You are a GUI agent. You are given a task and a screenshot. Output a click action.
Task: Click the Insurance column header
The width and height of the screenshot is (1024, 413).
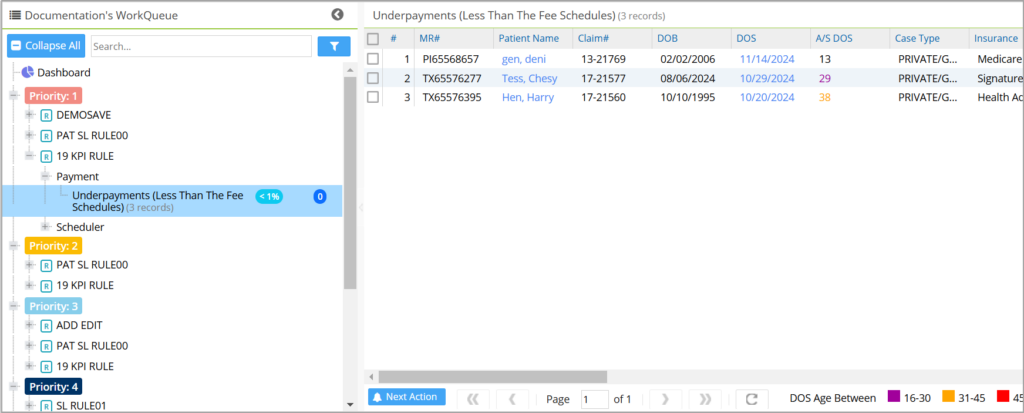pos(996,39)
